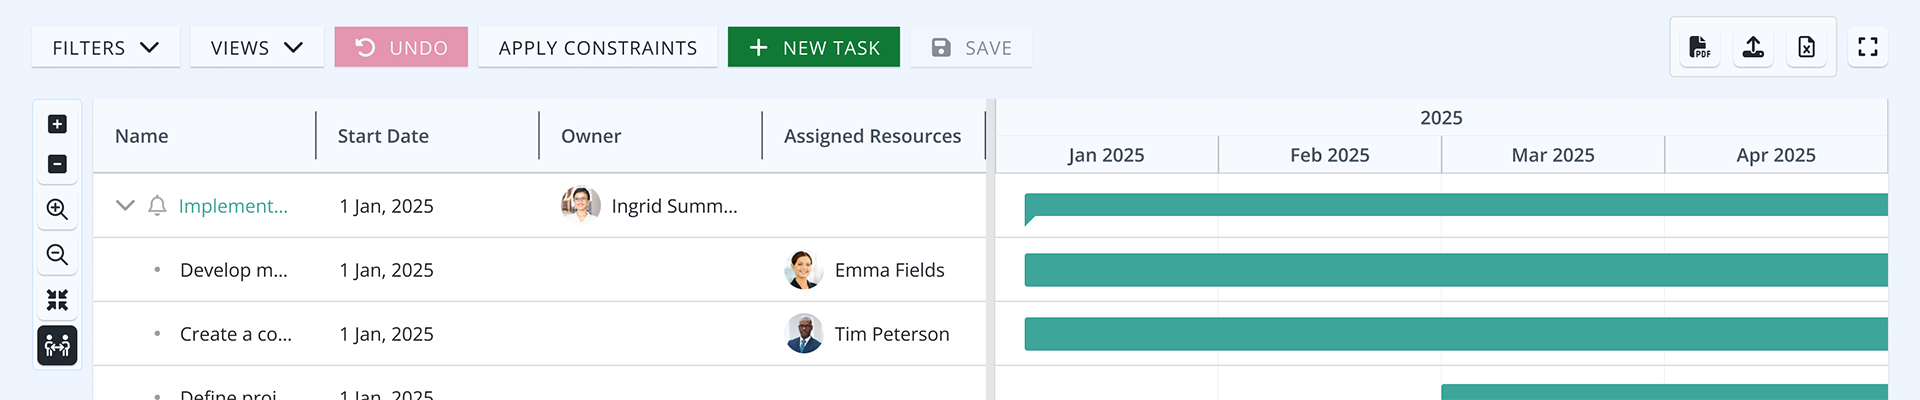Click Tim Peterson avatar
Screen dimensions: 1920x400
coord(804,334)
